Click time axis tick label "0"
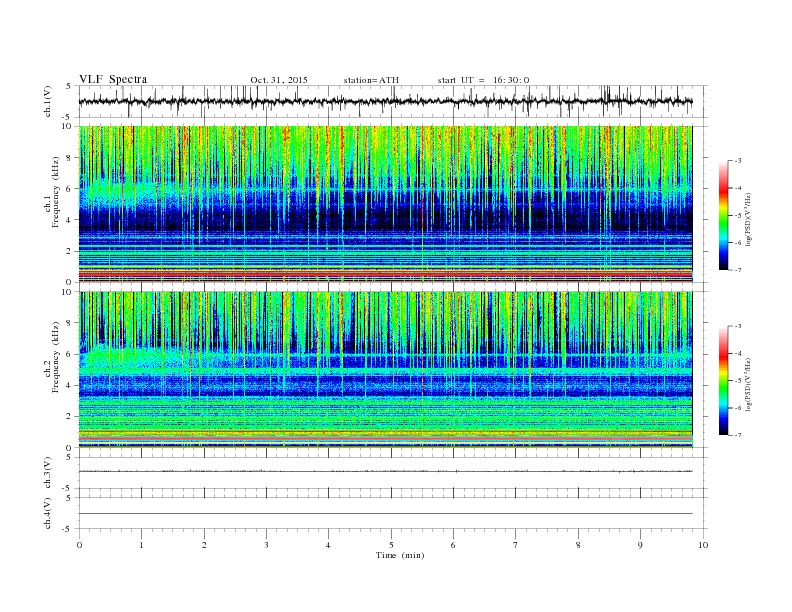The image size is (792, 612). (79, 545)
